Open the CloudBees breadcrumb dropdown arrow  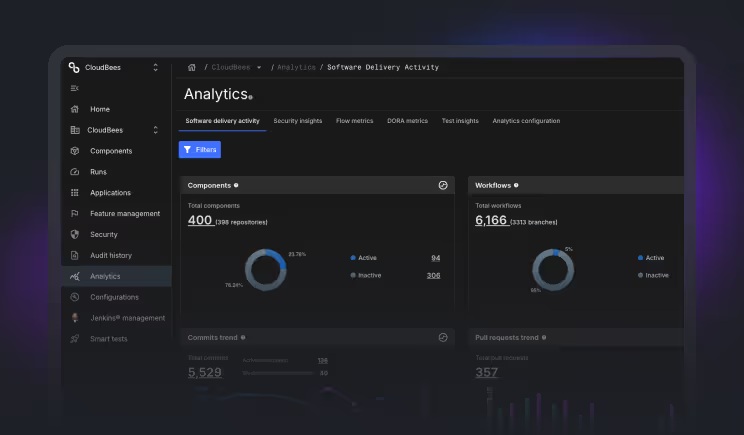click(259, 67)
